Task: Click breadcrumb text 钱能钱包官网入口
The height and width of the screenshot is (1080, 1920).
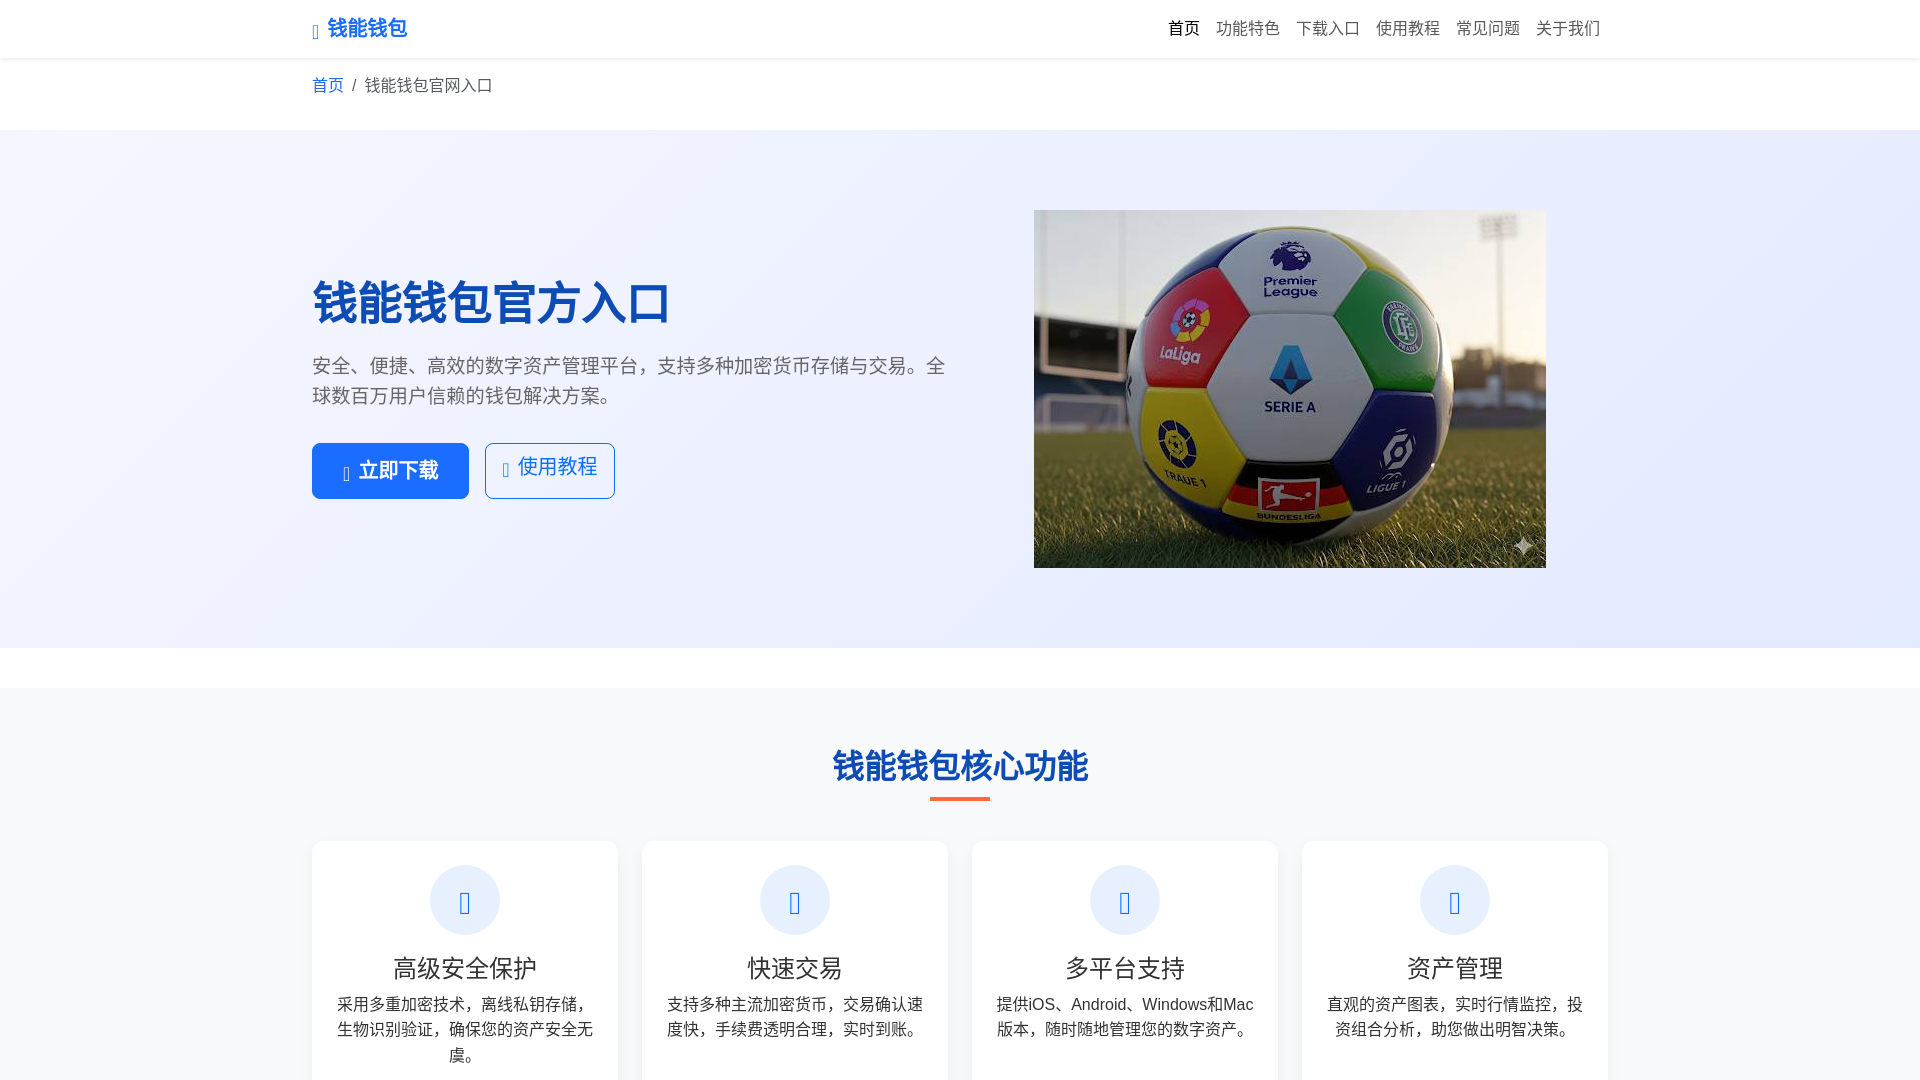Action: pos(429,86)
